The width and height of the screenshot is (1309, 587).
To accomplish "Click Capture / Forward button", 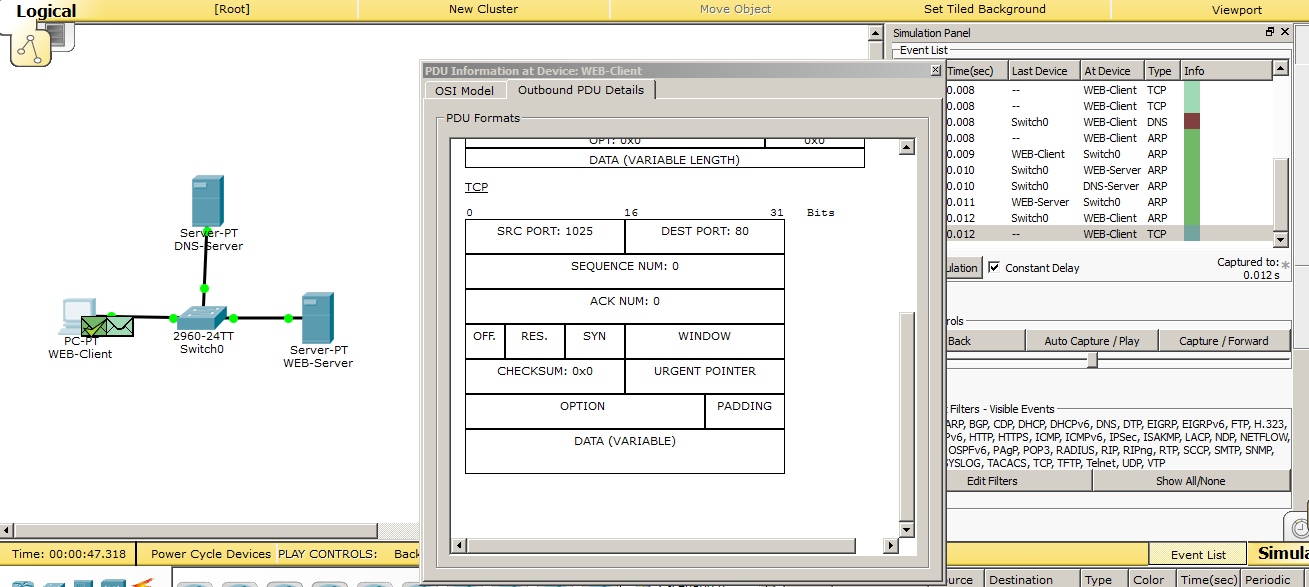I will (x=1224, y=341).
